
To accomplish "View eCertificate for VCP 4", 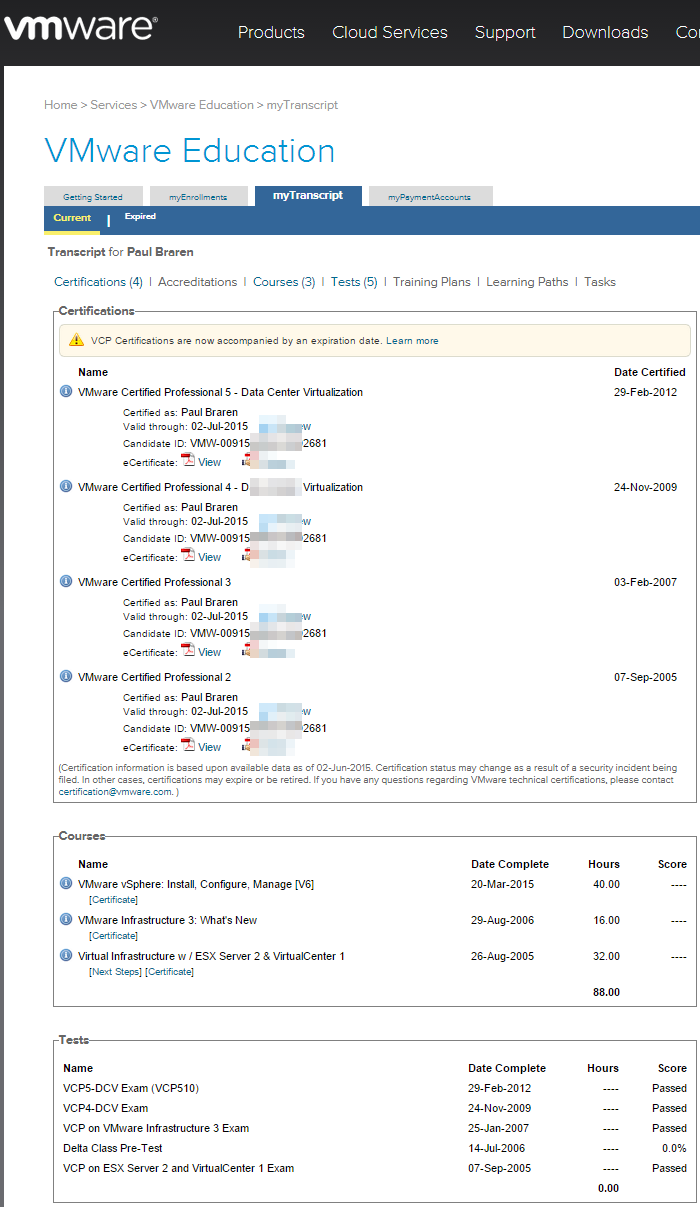I will (x=210, y=557).
